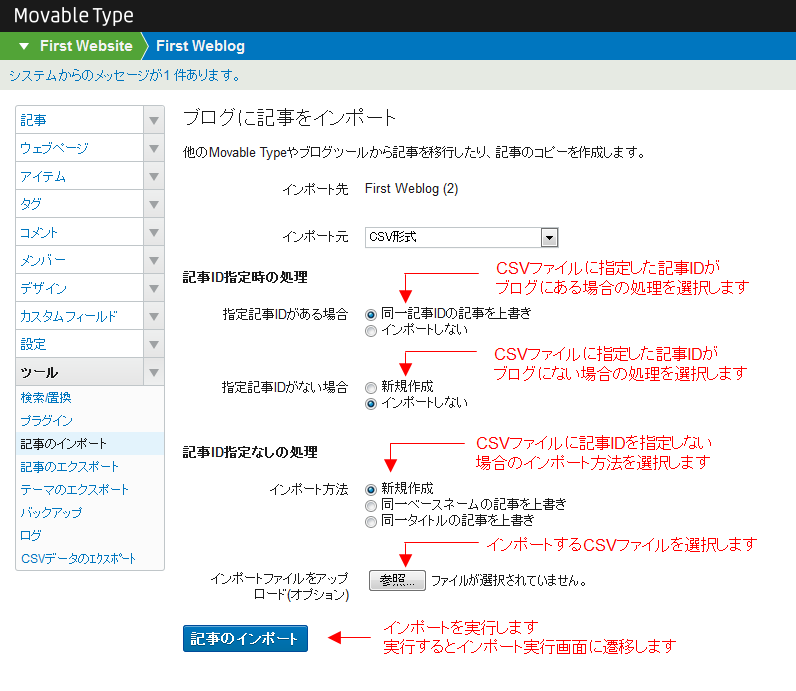Open the デザイン sidebar menu

pos(80,288)
